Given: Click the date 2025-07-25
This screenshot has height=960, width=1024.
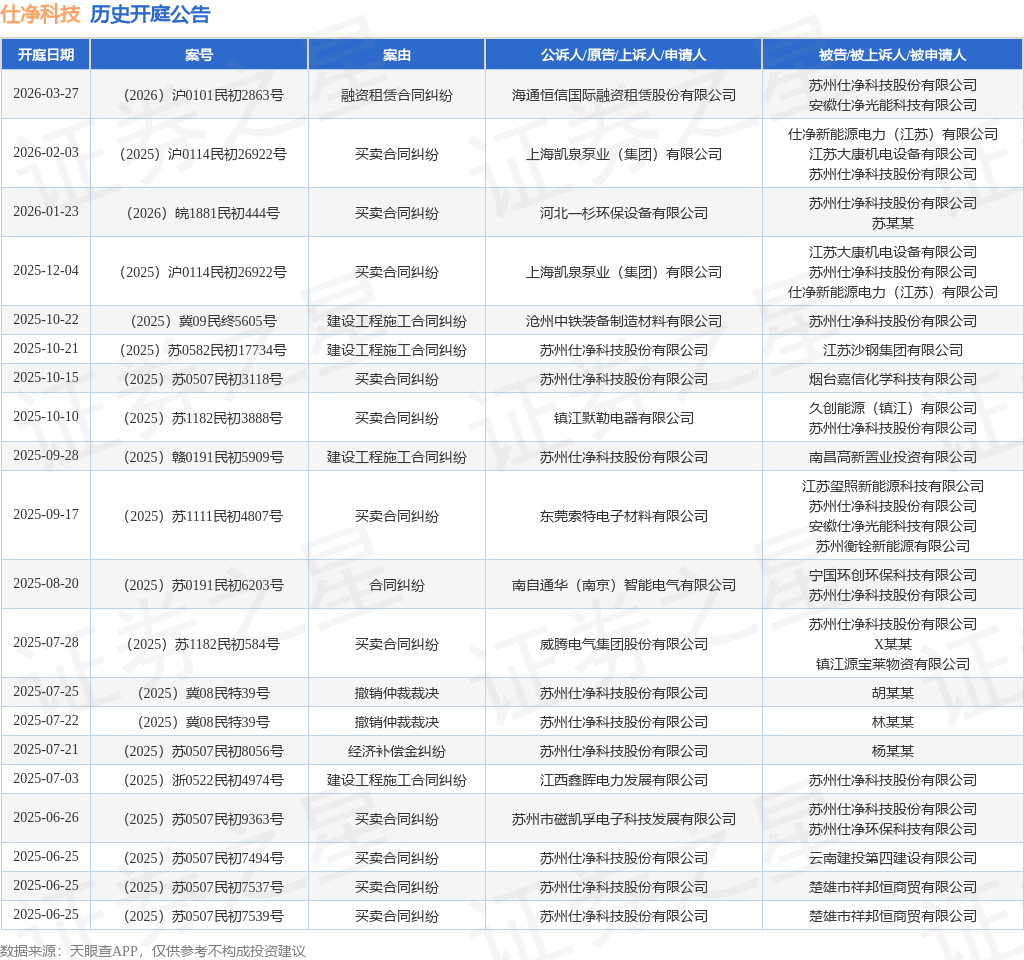Looking at the screenshot, I should 46,691.
